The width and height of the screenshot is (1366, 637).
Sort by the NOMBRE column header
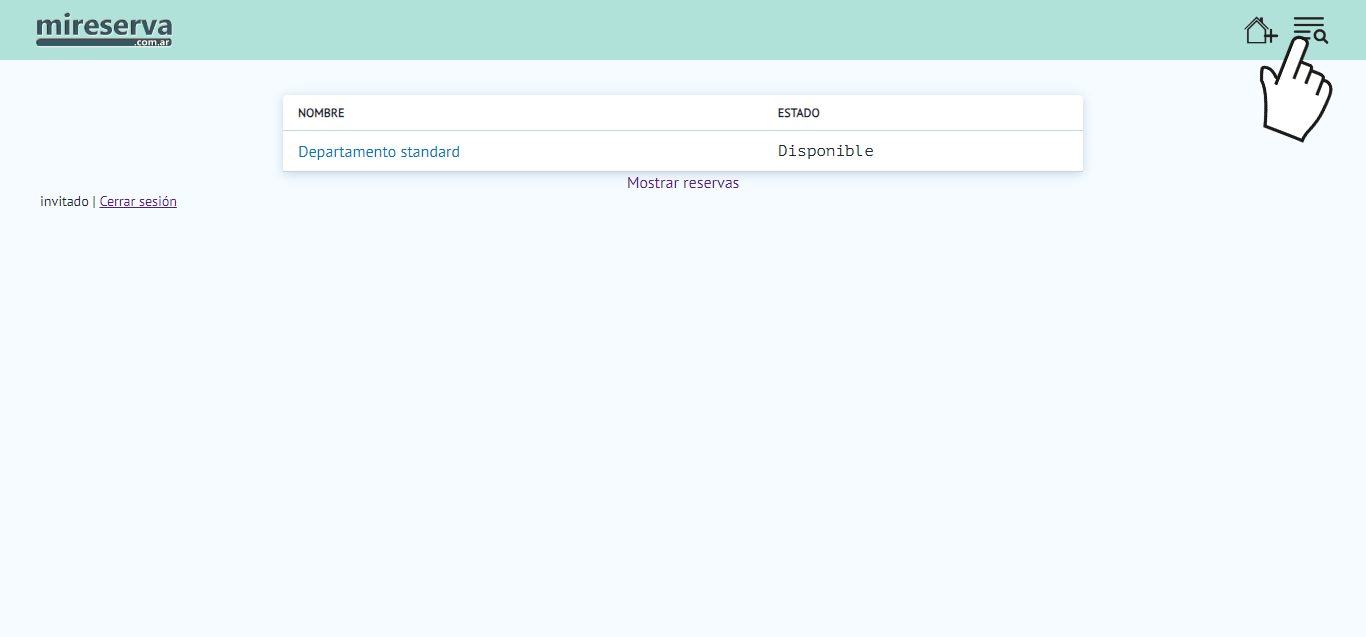(321, 113)
